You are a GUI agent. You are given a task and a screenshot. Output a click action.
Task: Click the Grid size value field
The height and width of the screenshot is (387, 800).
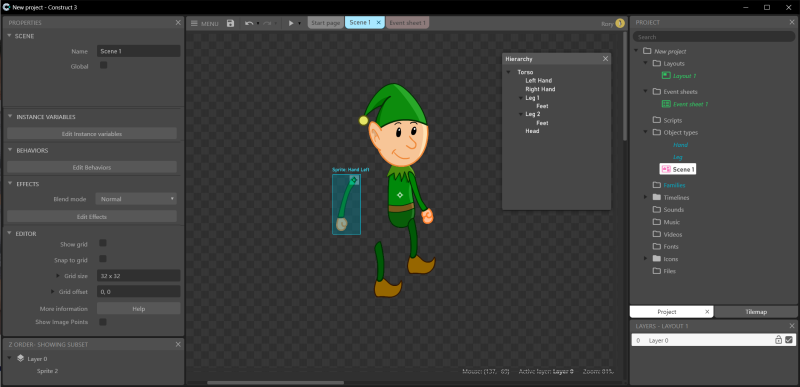[139, 276]
